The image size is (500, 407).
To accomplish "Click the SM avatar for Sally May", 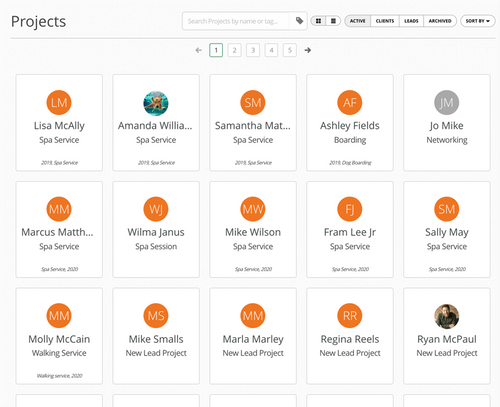I will click(447, 209).
